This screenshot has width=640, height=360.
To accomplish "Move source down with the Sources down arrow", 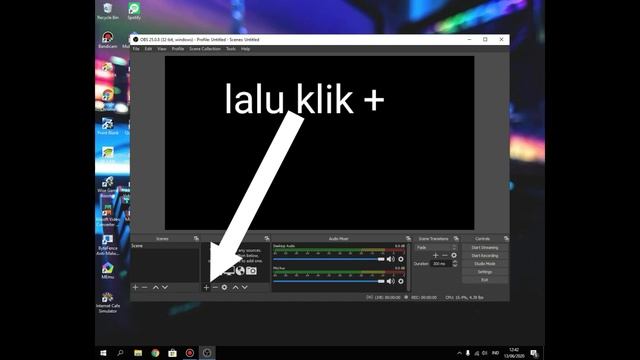I will pos(244,287).
